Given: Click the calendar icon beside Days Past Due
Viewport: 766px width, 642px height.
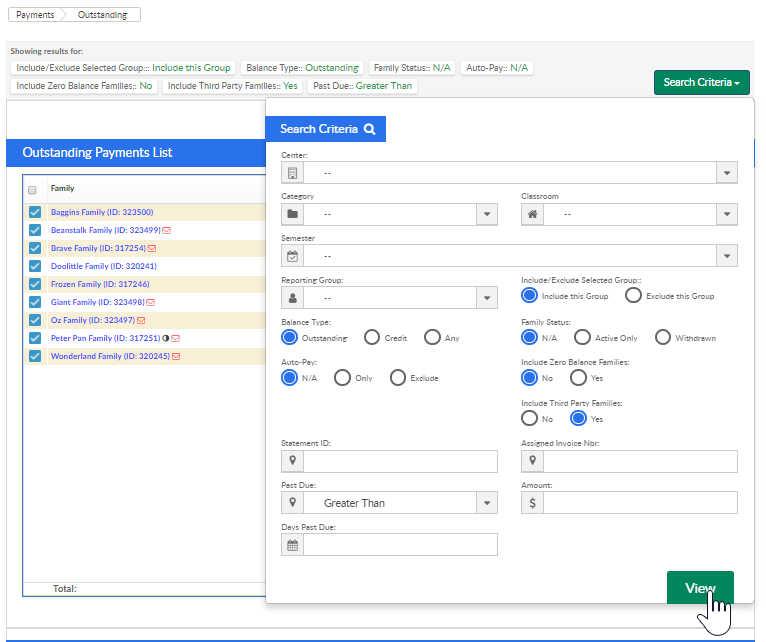Looking at the screenshot, I should [x=292, y=545].
